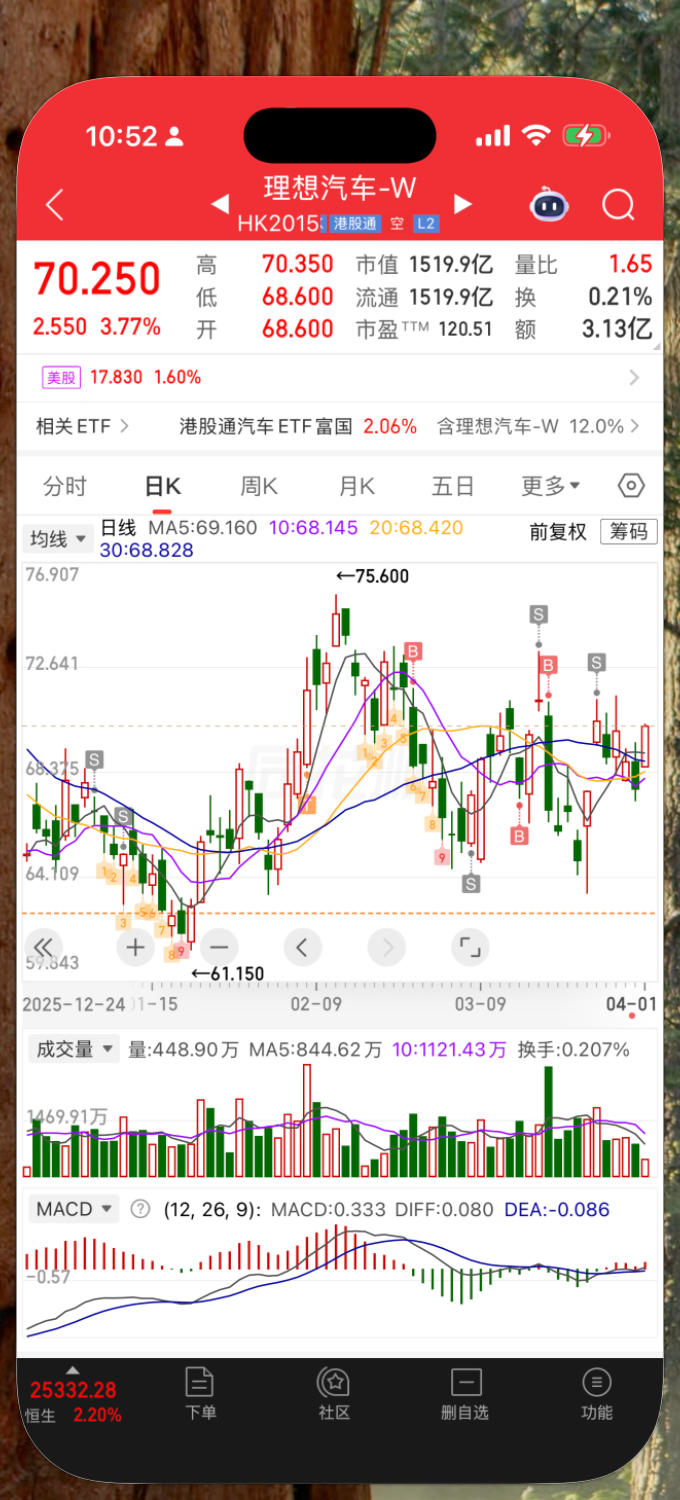Tap the Wi-Fi status icon

(x=537, y=136)
